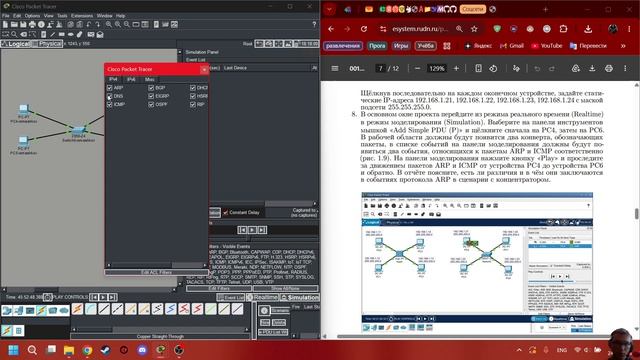Select the Connections lightning device category
Image resolution: width=640 pixels, height=360 pixels.
click(x=41, y=311)
